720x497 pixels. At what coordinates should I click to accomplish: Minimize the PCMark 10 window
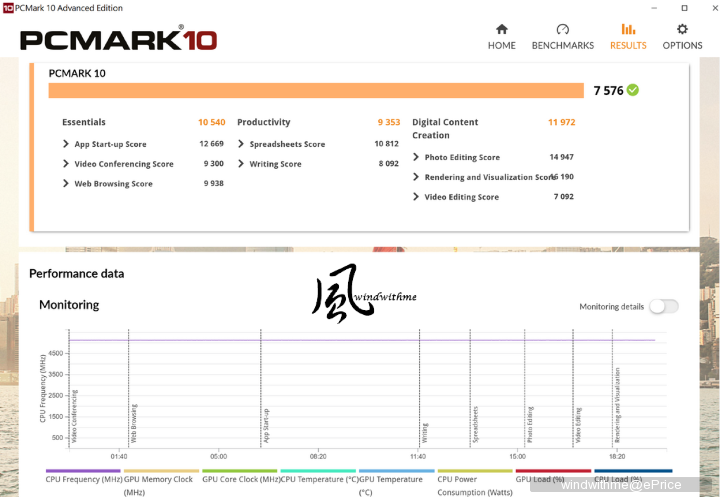point(654,8)
